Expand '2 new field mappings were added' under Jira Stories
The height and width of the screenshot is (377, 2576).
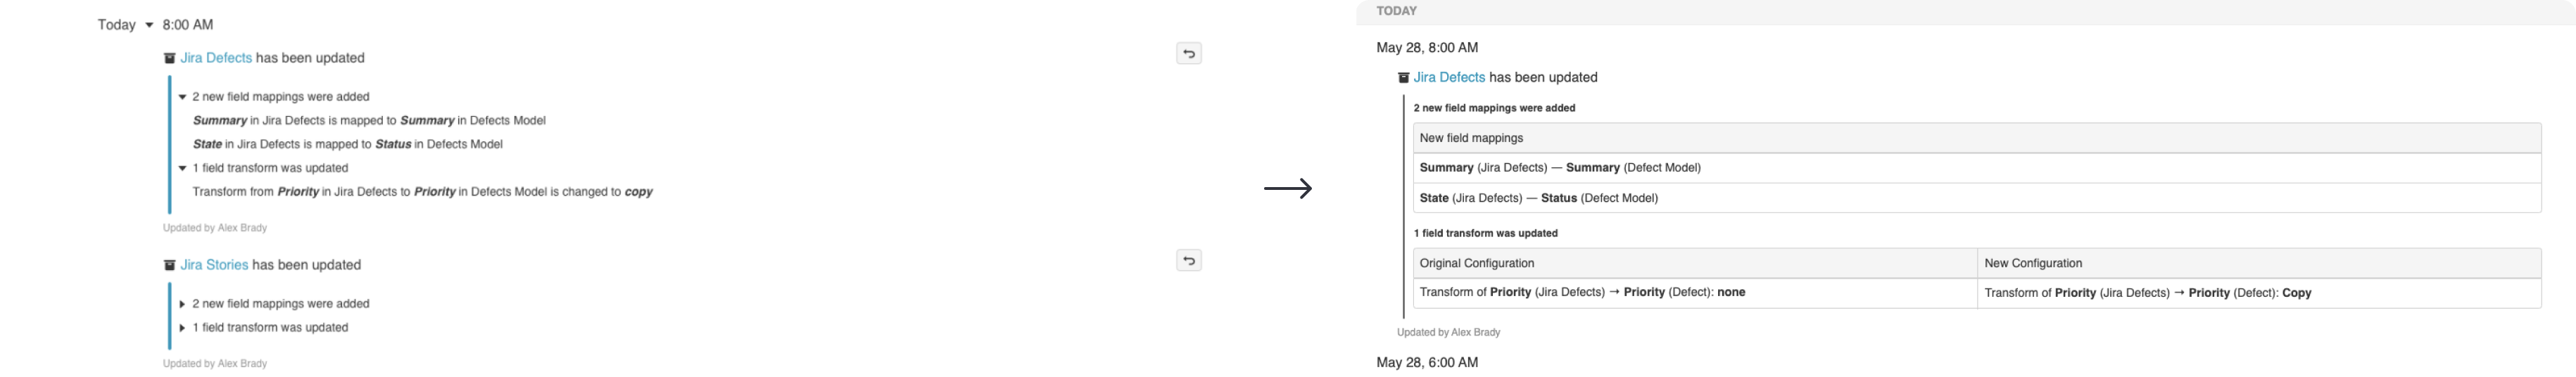tap(182, 304)
